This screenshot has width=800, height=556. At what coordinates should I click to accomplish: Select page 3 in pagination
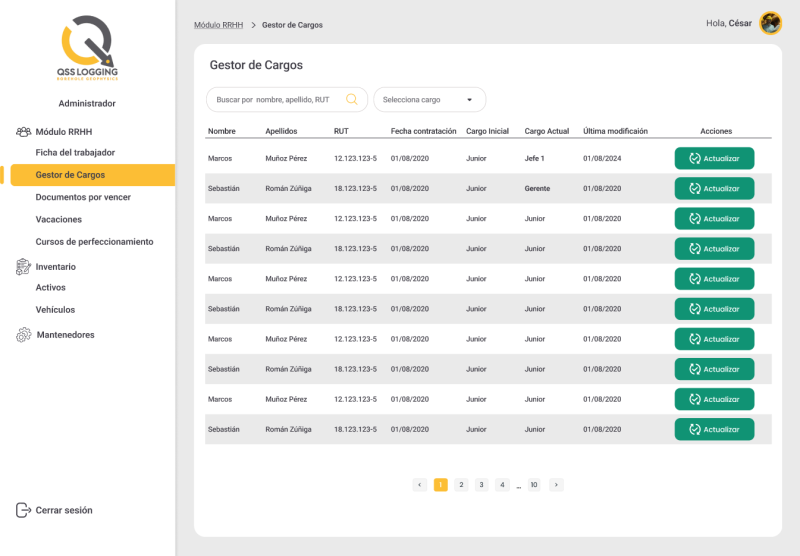coord(481,485)
